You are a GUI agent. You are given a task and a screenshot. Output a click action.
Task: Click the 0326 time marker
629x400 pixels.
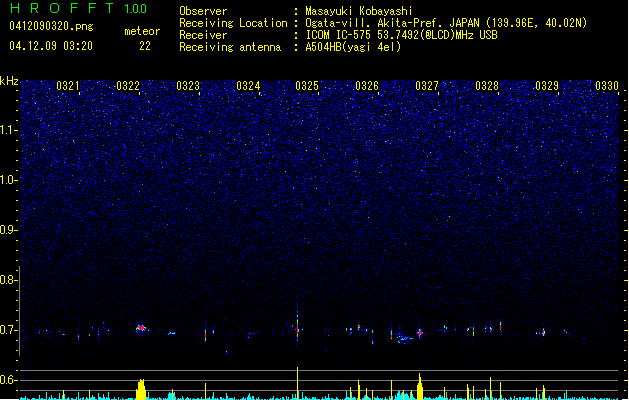click(367, 86)
